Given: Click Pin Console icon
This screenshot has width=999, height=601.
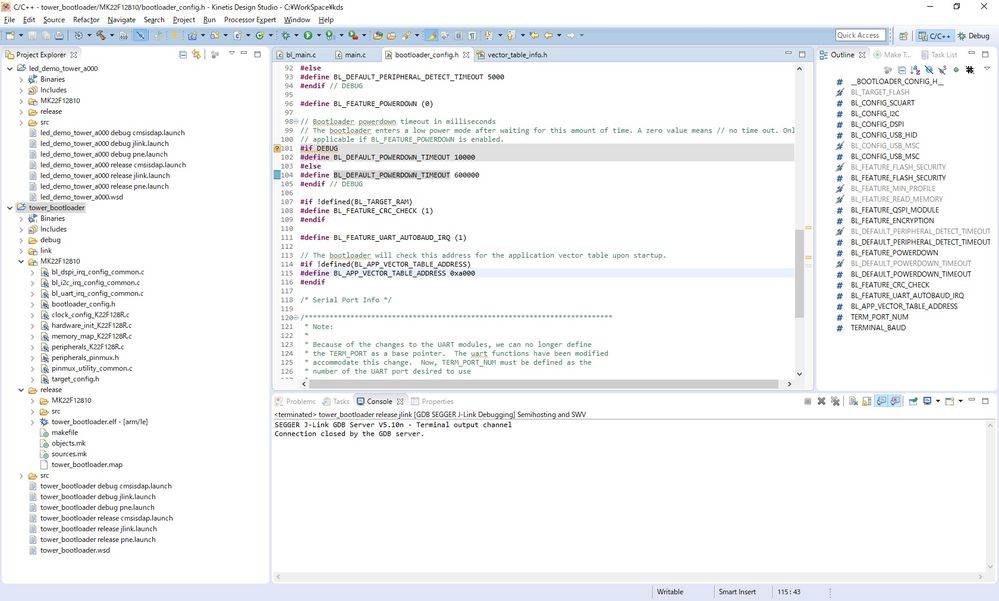Looking at the screenshot, I should click(x=913, y=401).
